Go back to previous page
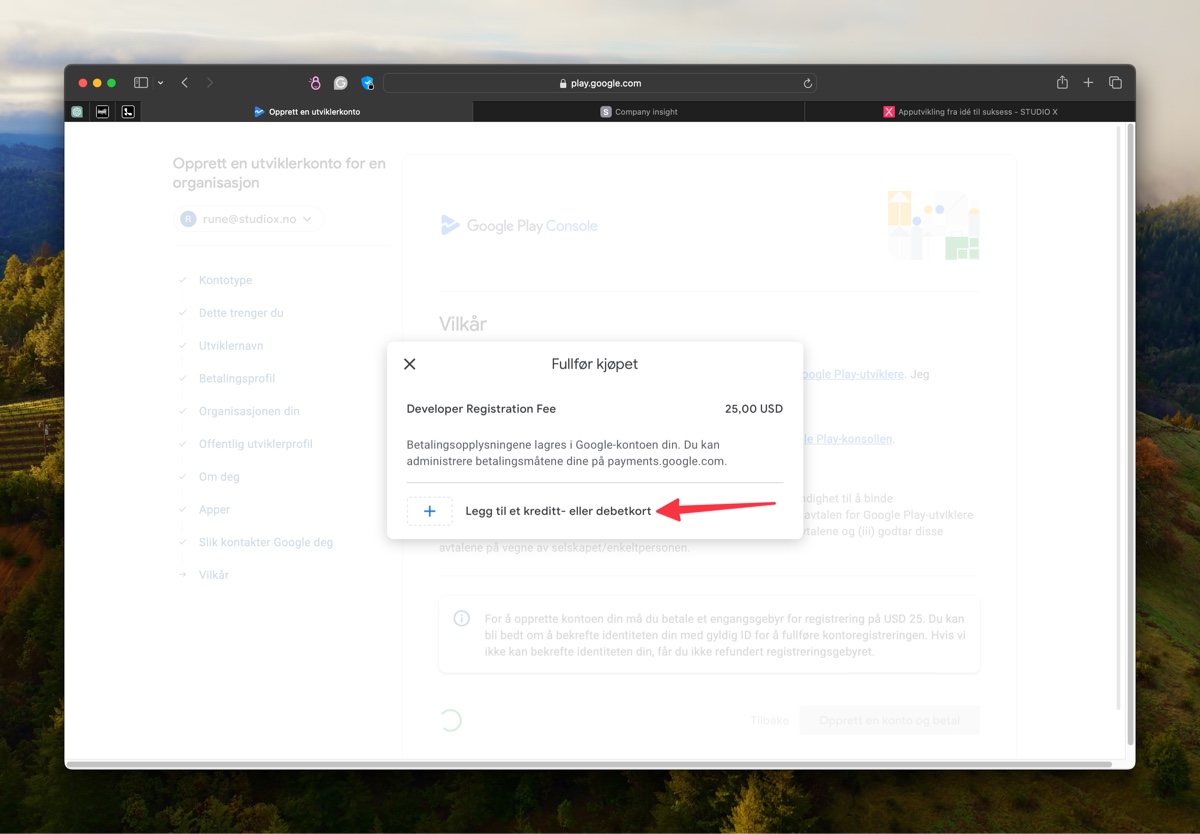This screenshot has width=1200, height=834. pyautogui.click(x=185, y=83)
